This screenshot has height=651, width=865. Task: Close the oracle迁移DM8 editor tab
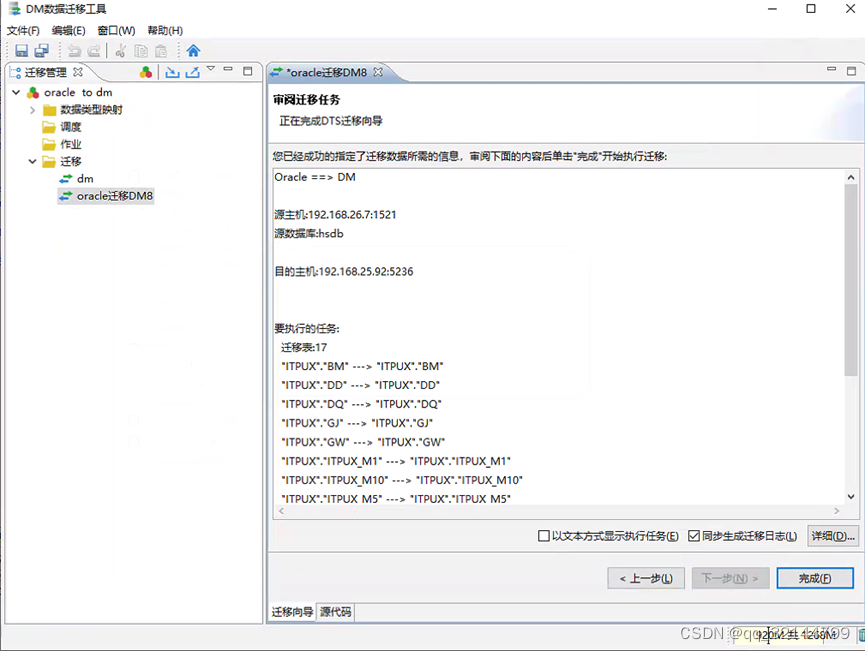378,72
